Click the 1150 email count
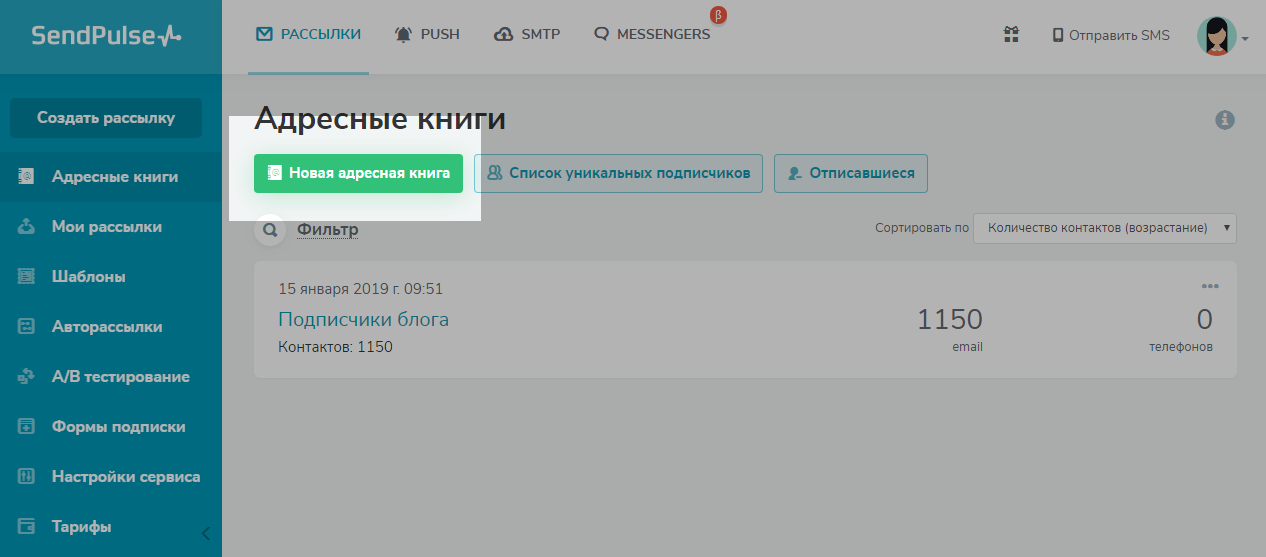This screenshot has width=1266, height=557. 950,320
